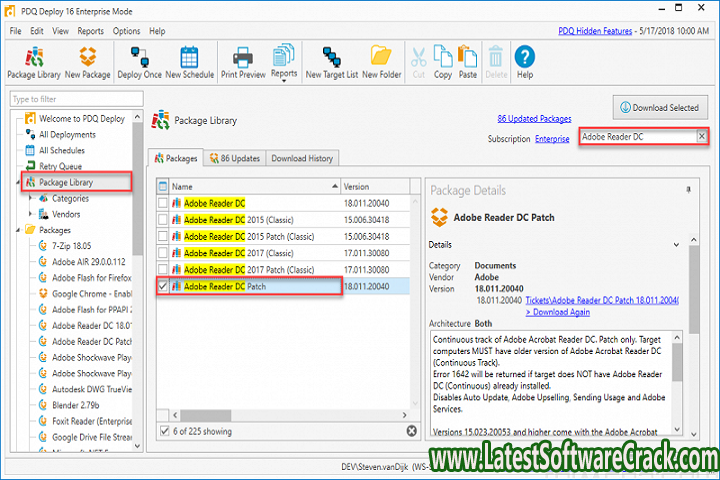Open the Options menu
The image size is (720, 480).
(x=126, y=31)
